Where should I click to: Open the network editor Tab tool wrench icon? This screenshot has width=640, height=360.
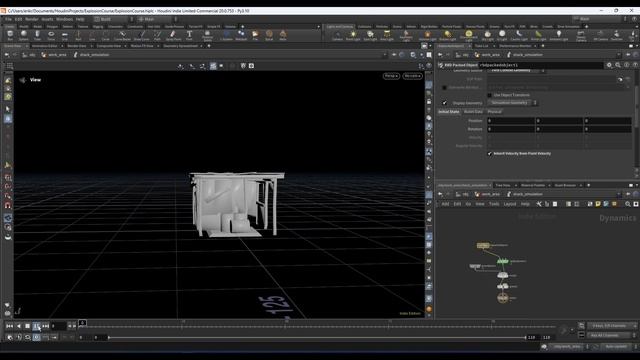point(539,204)
